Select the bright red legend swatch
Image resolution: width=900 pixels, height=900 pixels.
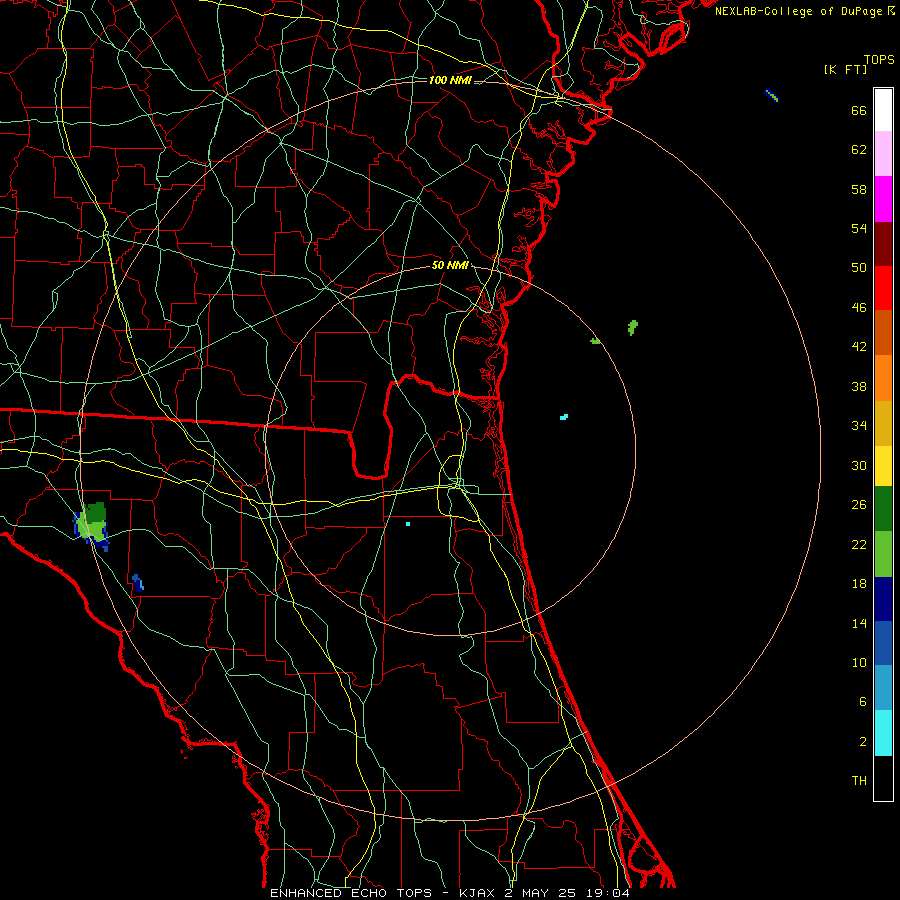click(x=883, y=288)
